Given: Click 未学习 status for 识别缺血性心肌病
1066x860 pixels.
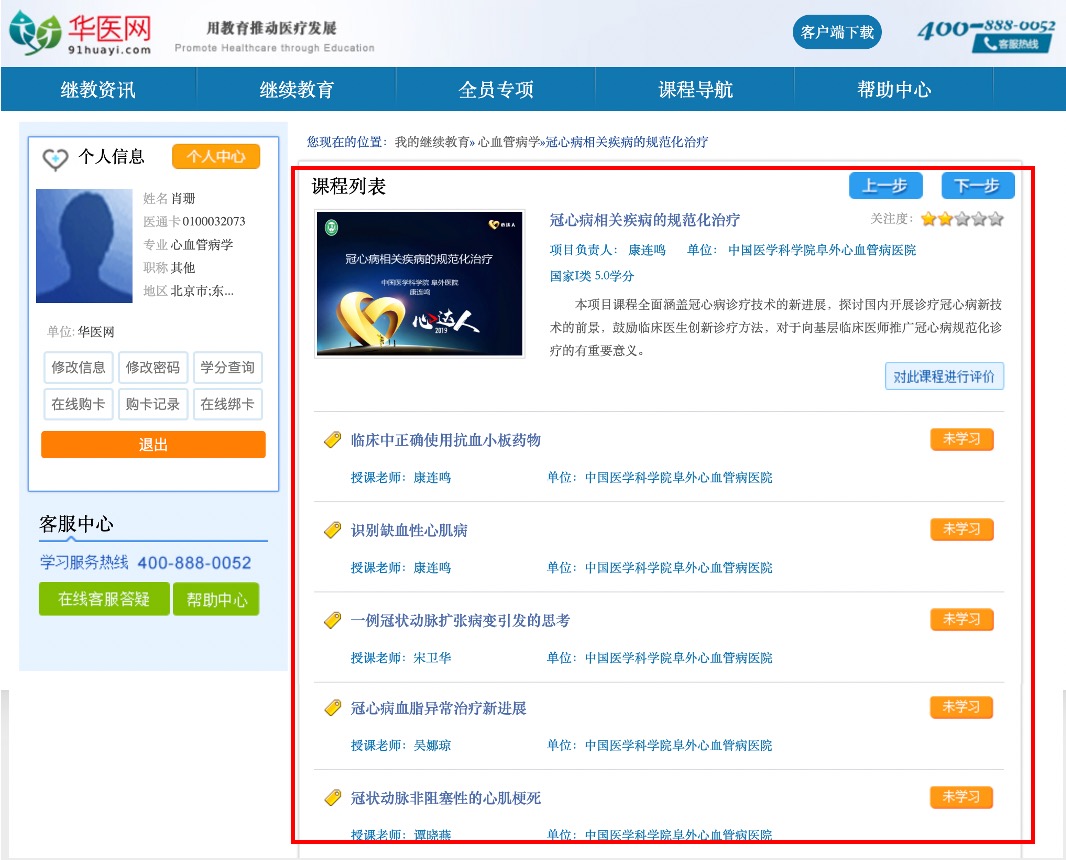Looking at the screenshot, I should pos(961,529).
